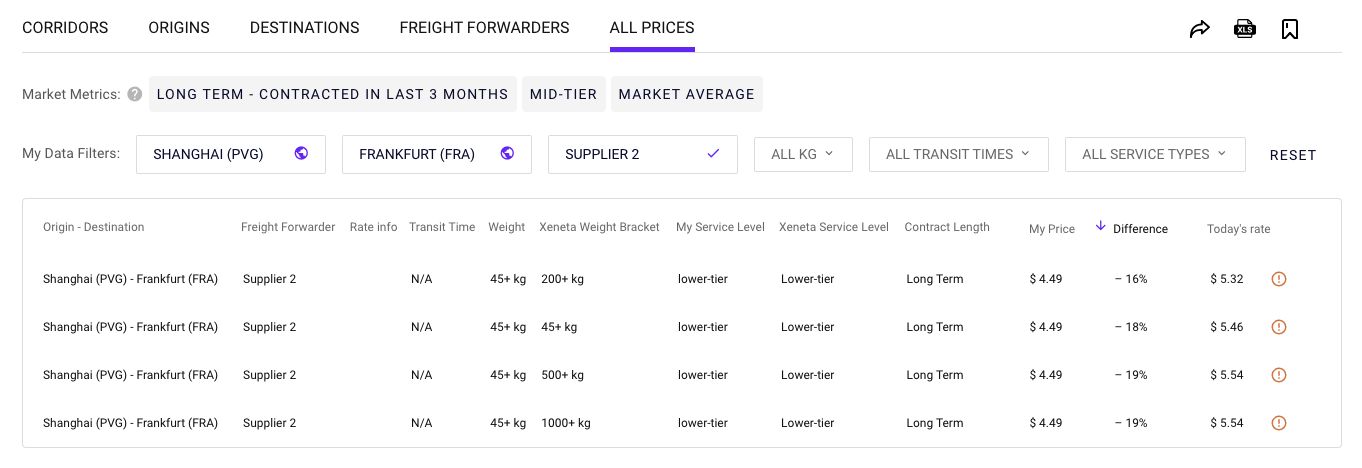Click the bookmark icon

(x=1290, y=29)
